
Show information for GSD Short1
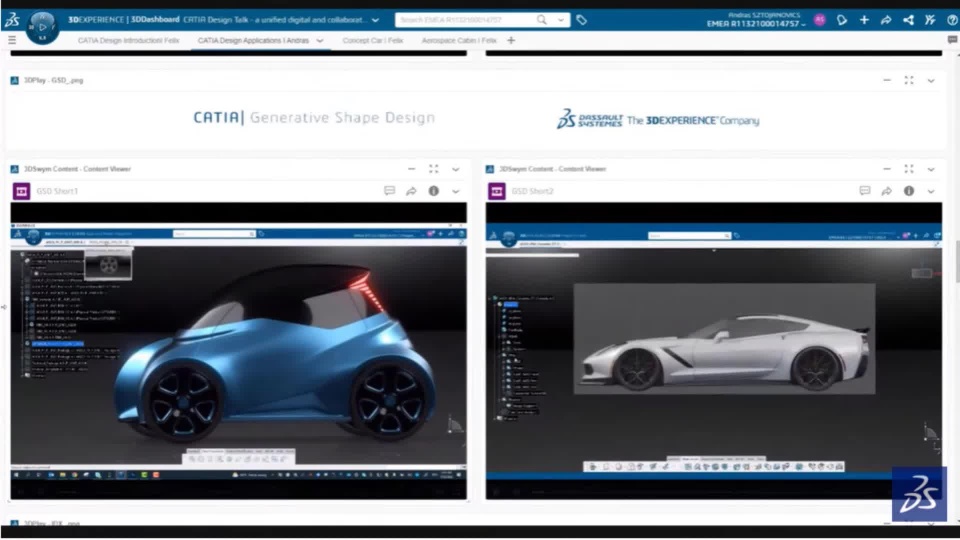pyautogui.click(x=433, y=191)
